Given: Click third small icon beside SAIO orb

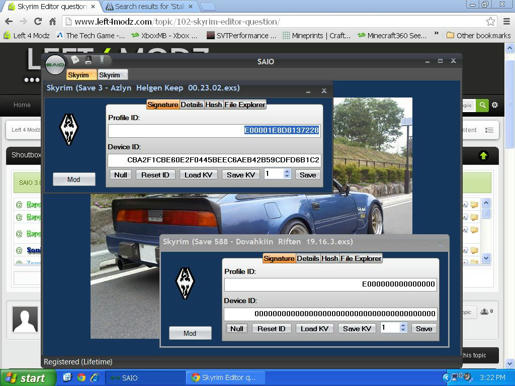Looking at the screenshot, I should point(102,60).
